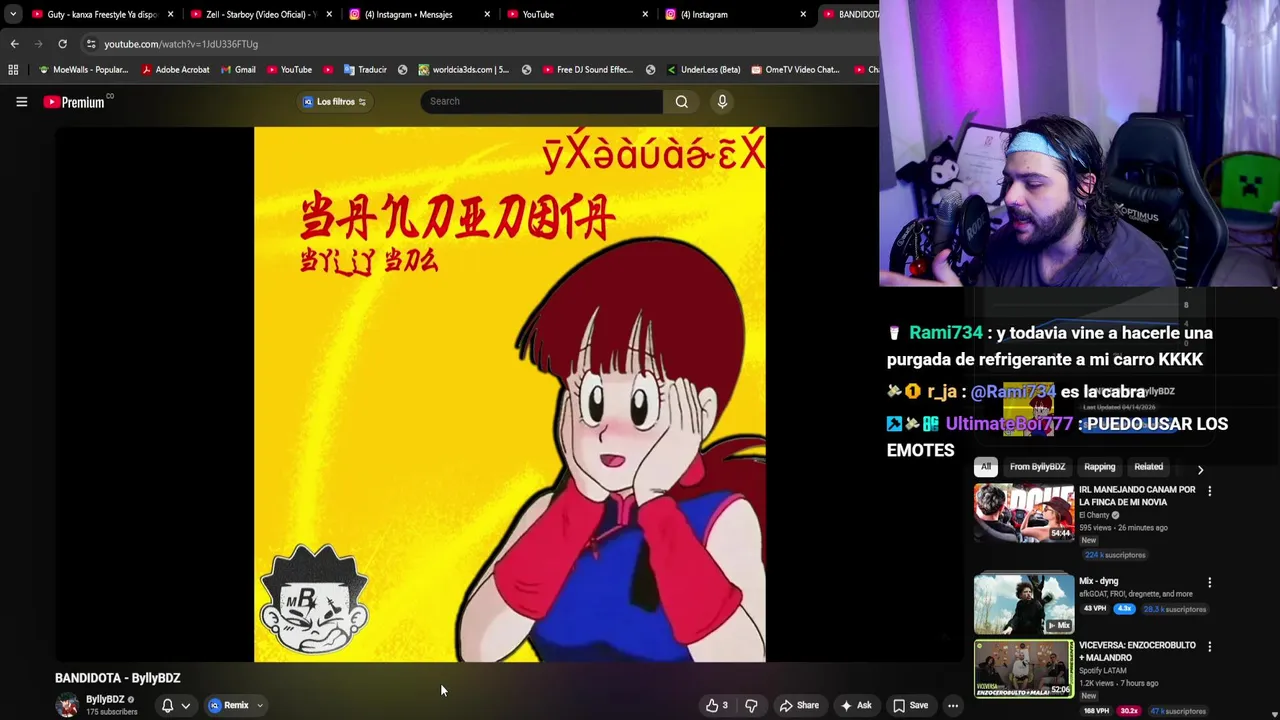This screenshot has width=1280, height=720.
Task: Expand the Remix dropdown arrow
Action: [260, 706]
